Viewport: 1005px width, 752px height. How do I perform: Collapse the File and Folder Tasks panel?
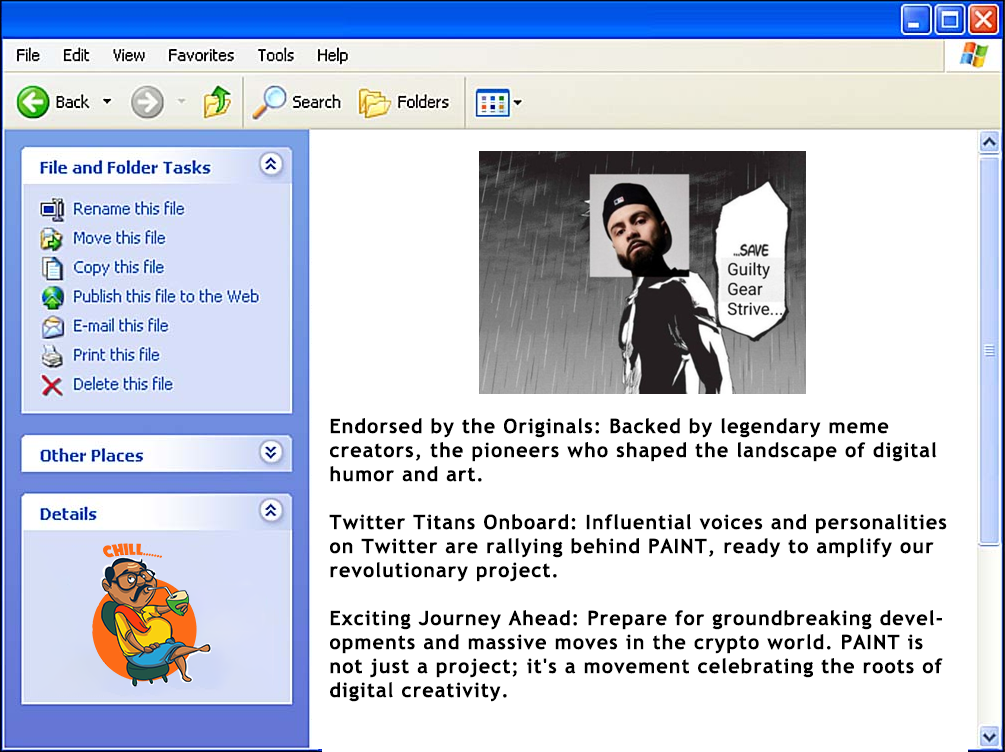point(270,165)
